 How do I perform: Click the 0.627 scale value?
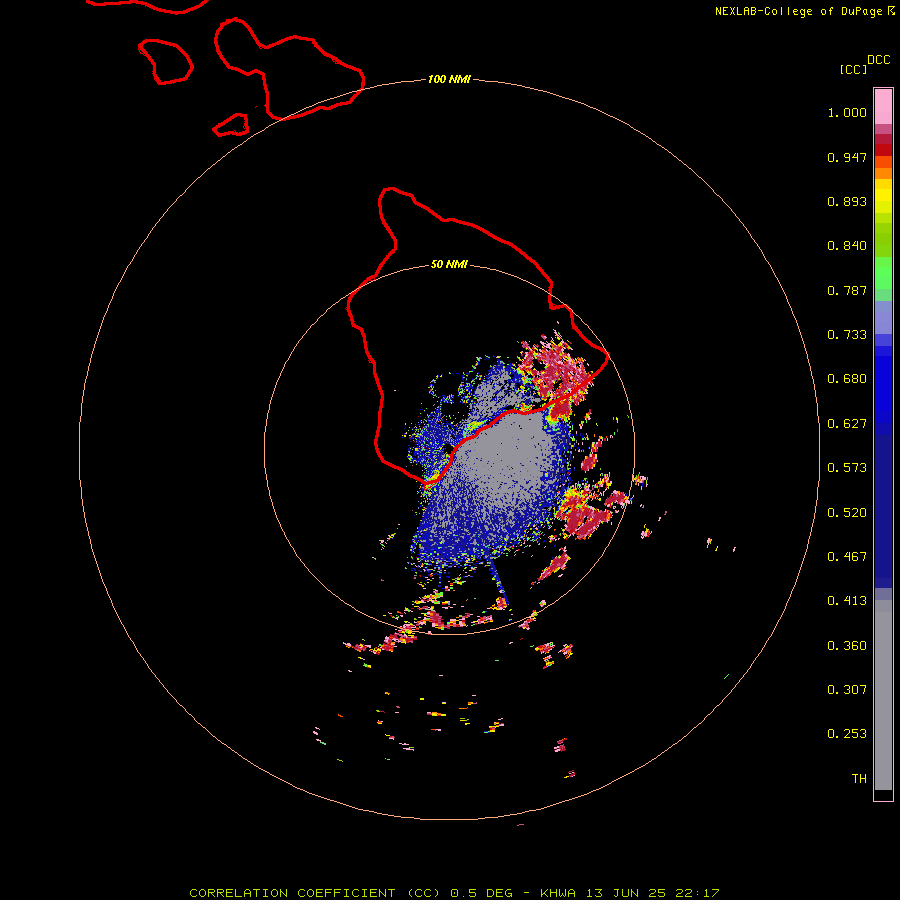[x=847, y=424]
